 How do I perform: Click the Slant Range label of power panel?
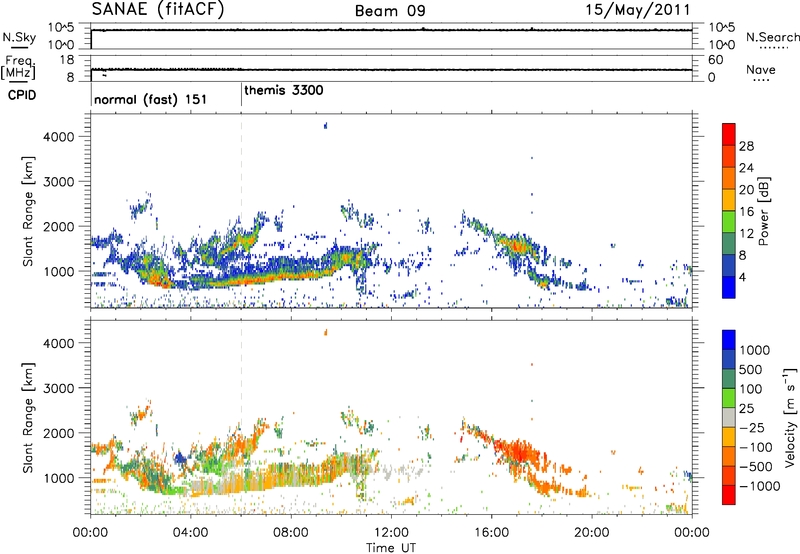(x=28, y=211)
